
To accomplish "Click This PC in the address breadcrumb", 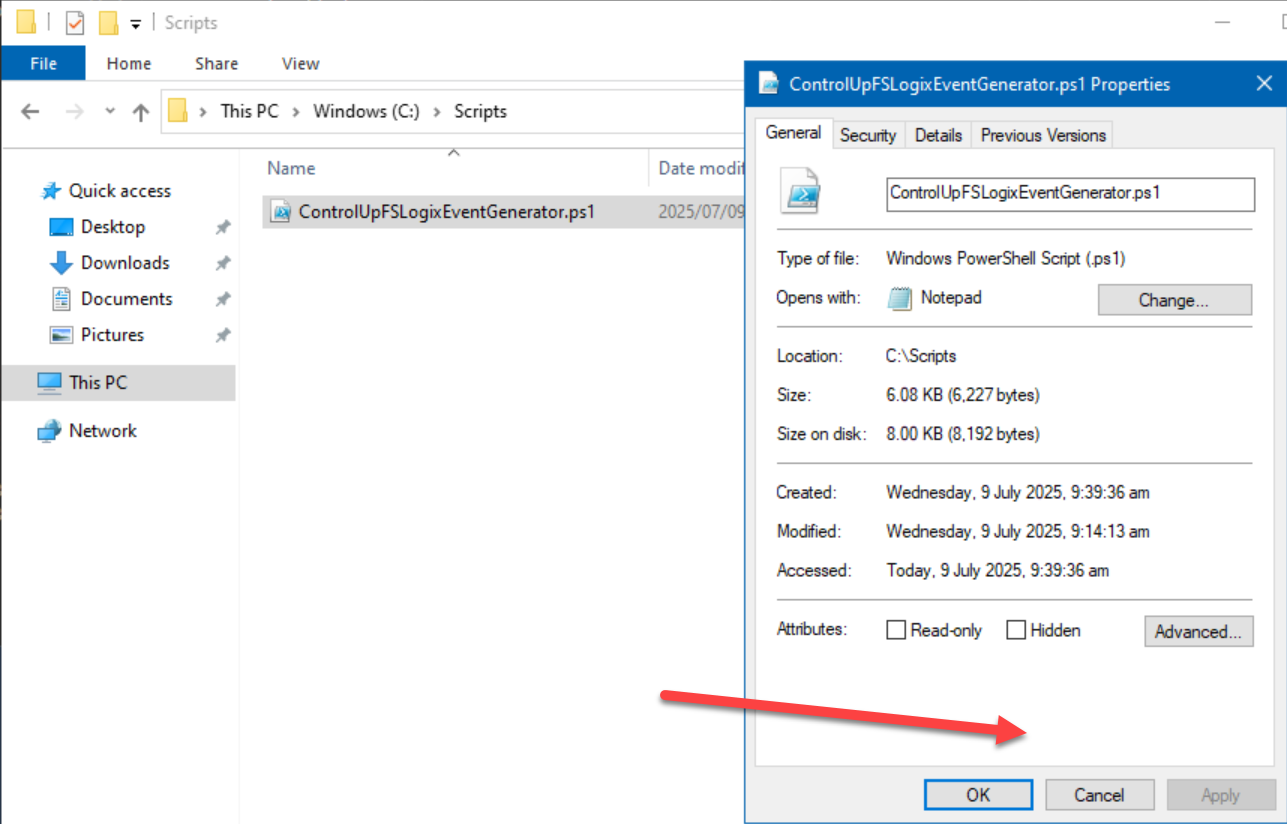I will pyautogui.click(x=249, y=111).
